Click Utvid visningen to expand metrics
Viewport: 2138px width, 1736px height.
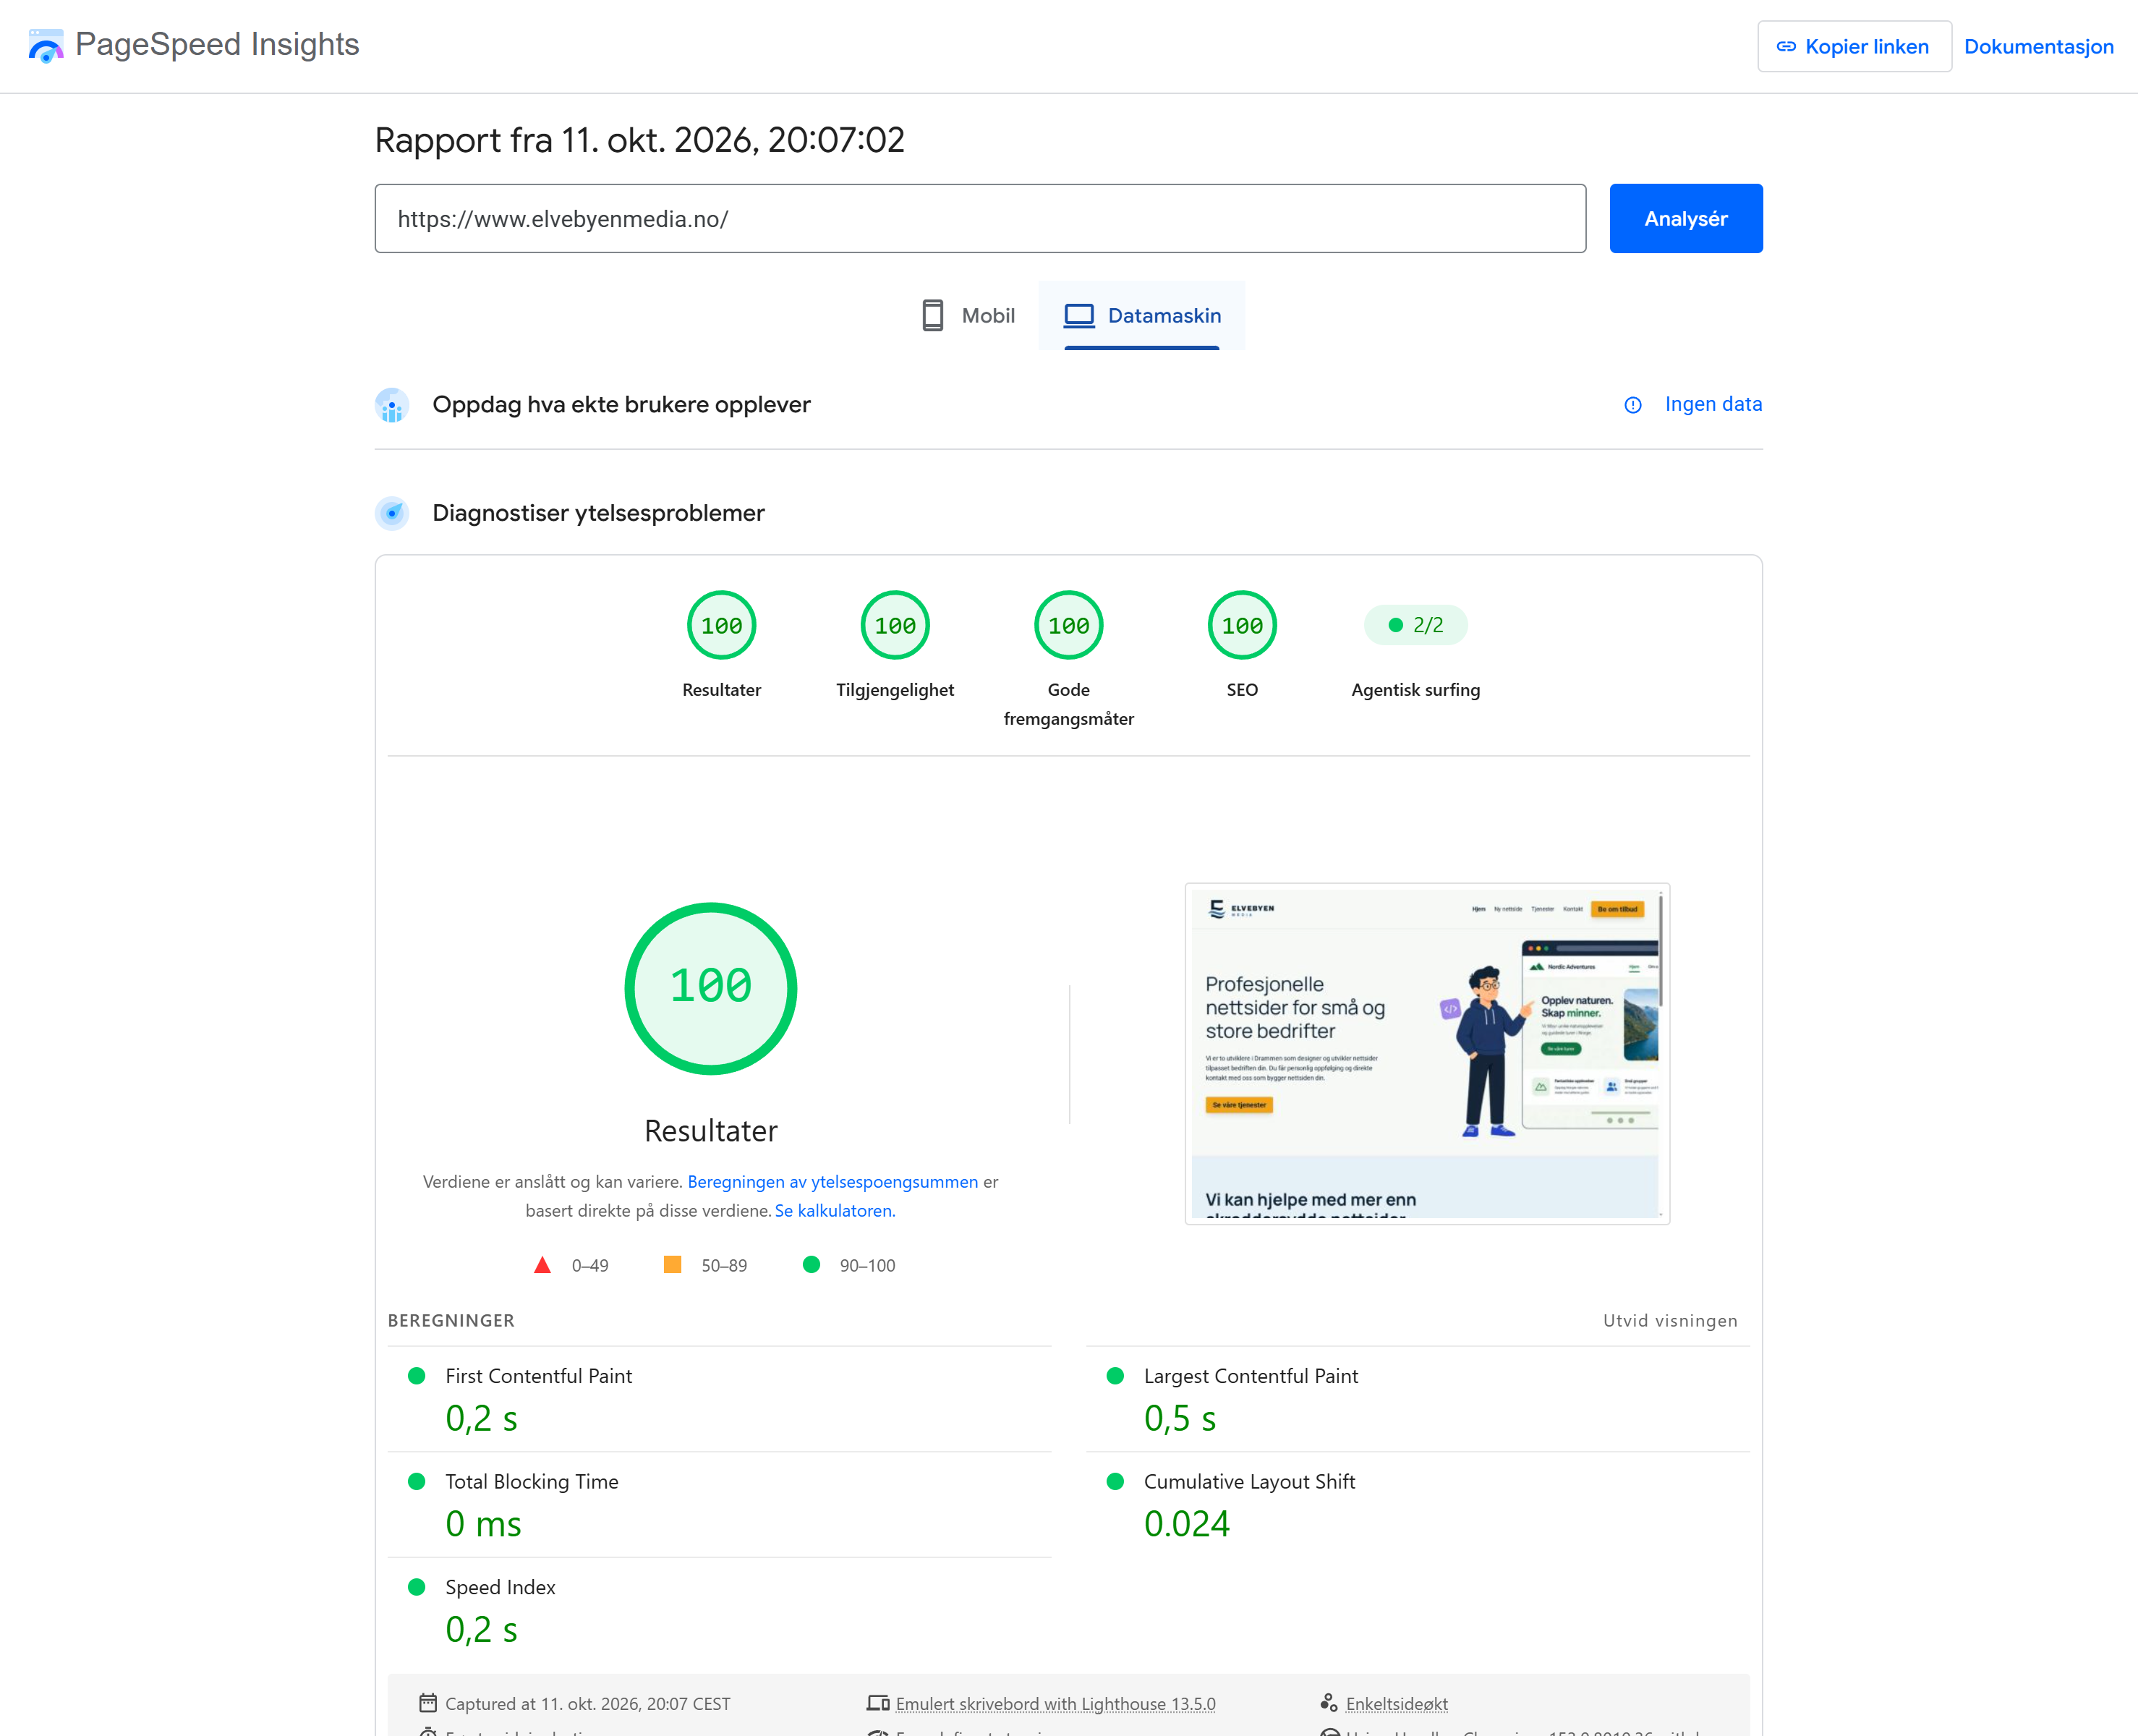point(1669,1320)
